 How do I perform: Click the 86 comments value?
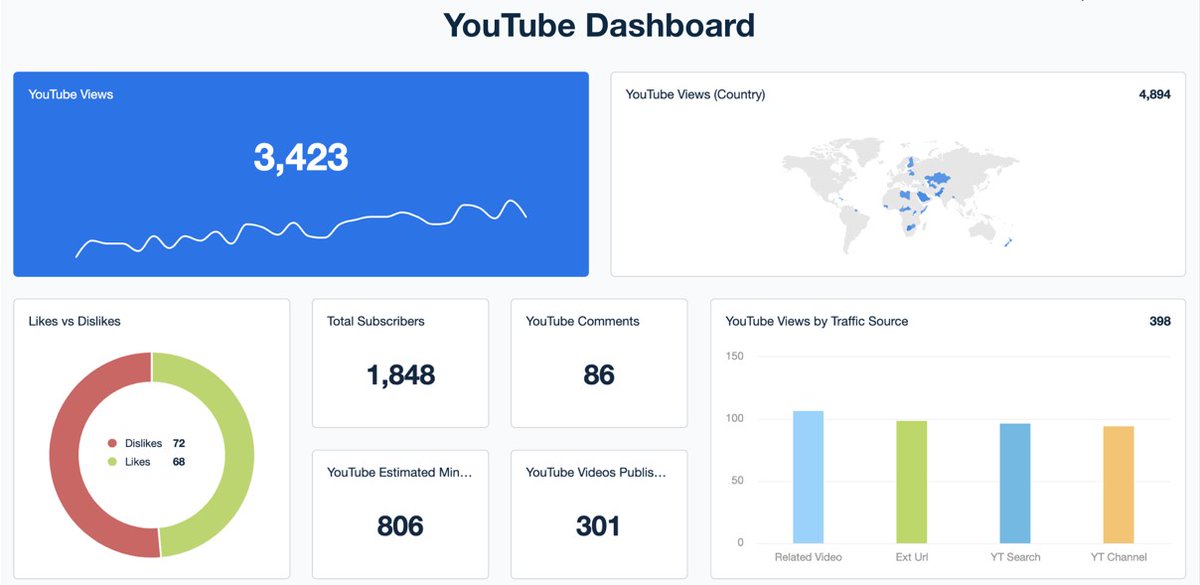coord(599,375)
